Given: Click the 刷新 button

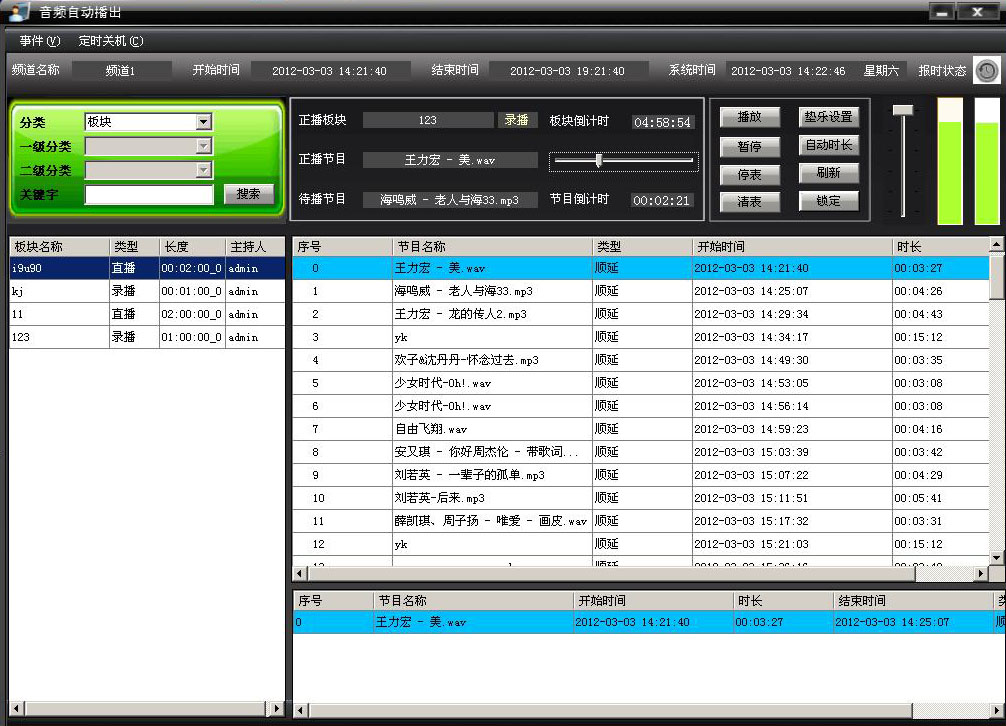Looking at the screenshot, I should [x=828, y=173].
